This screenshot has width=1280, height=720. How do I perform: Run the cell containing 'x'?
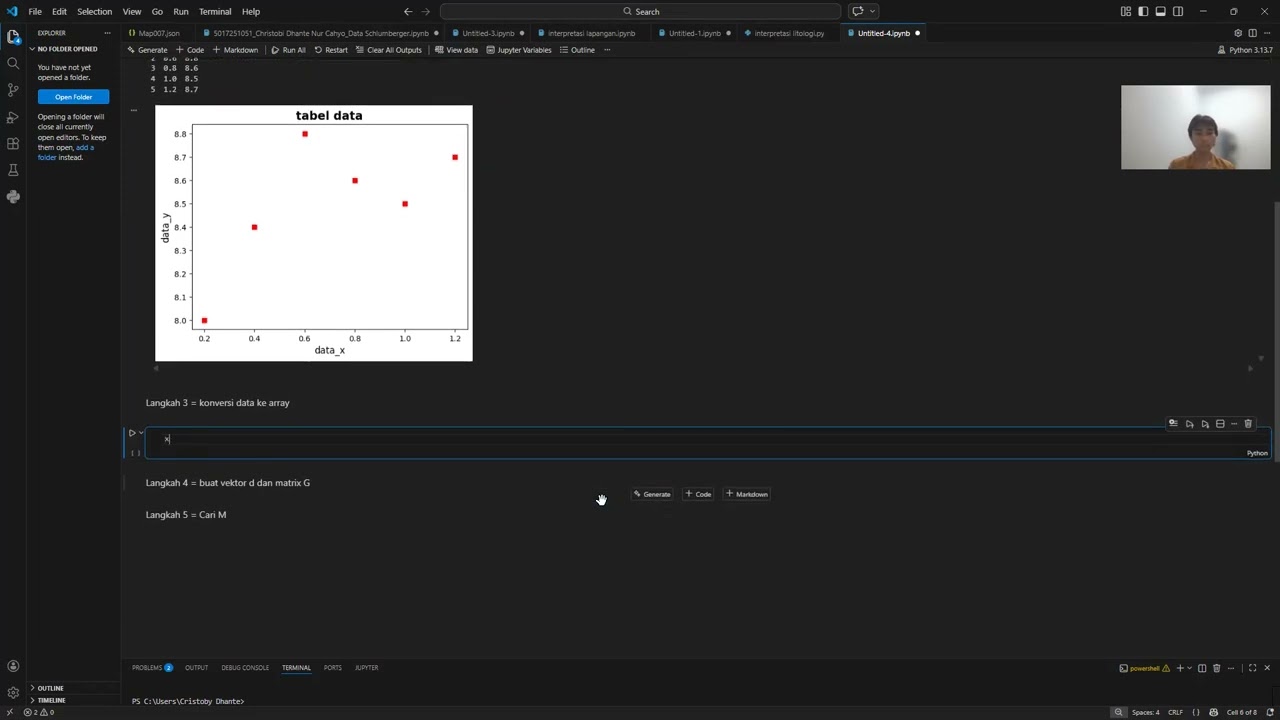[x=132, y=433]
